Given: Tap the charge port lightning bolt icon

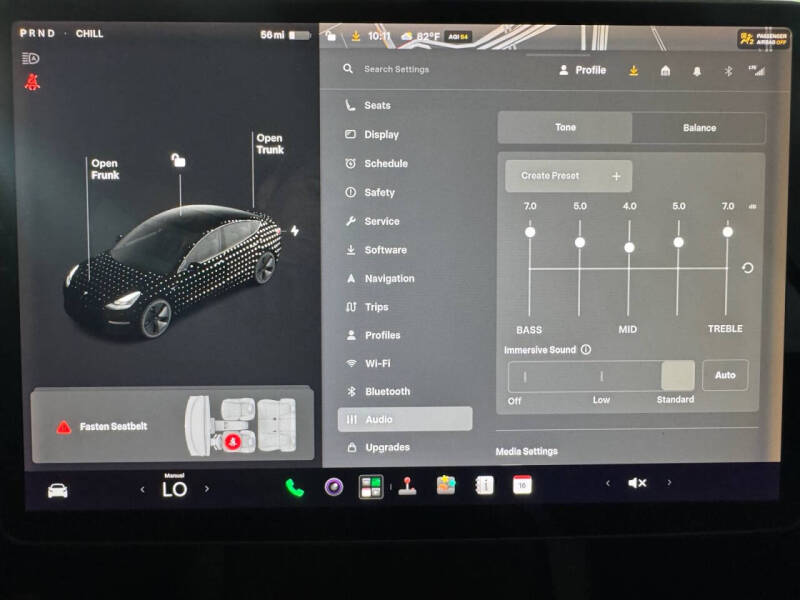Looking at the screenshot, I should coord(295,231).
